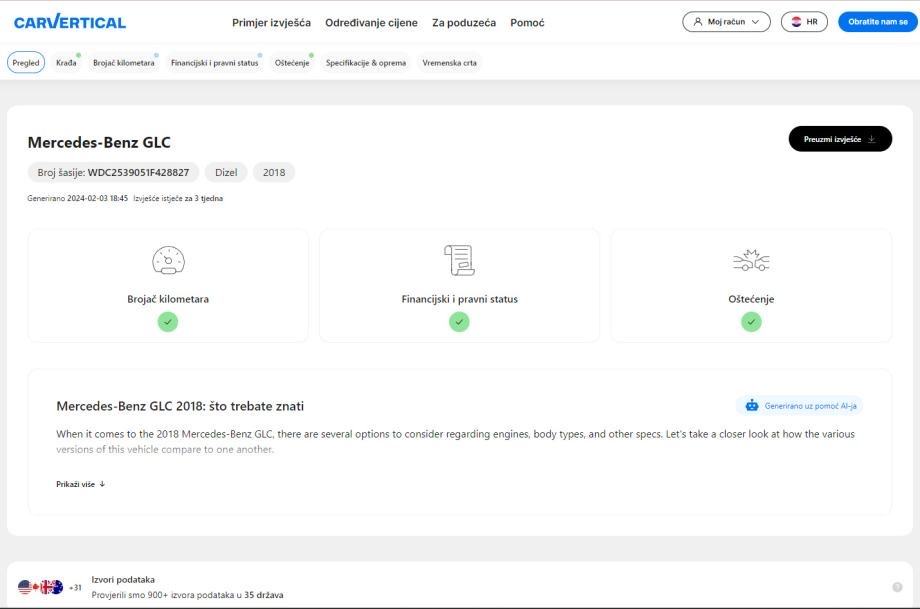
Task: Click help question icon beside Izvori podataka
Action: [x=897, y=587]
